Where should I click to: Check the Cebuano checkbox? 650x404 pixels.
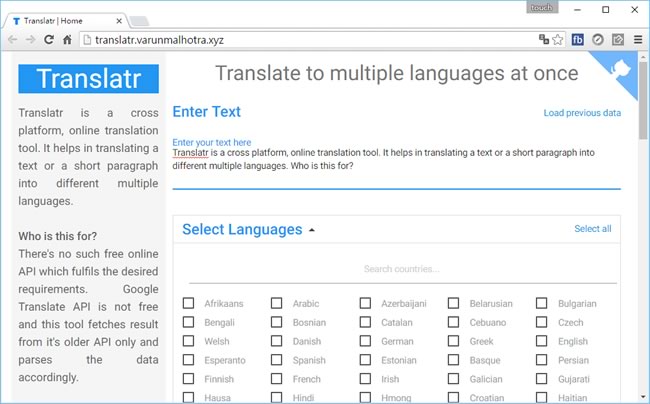[x=454, y=322]
